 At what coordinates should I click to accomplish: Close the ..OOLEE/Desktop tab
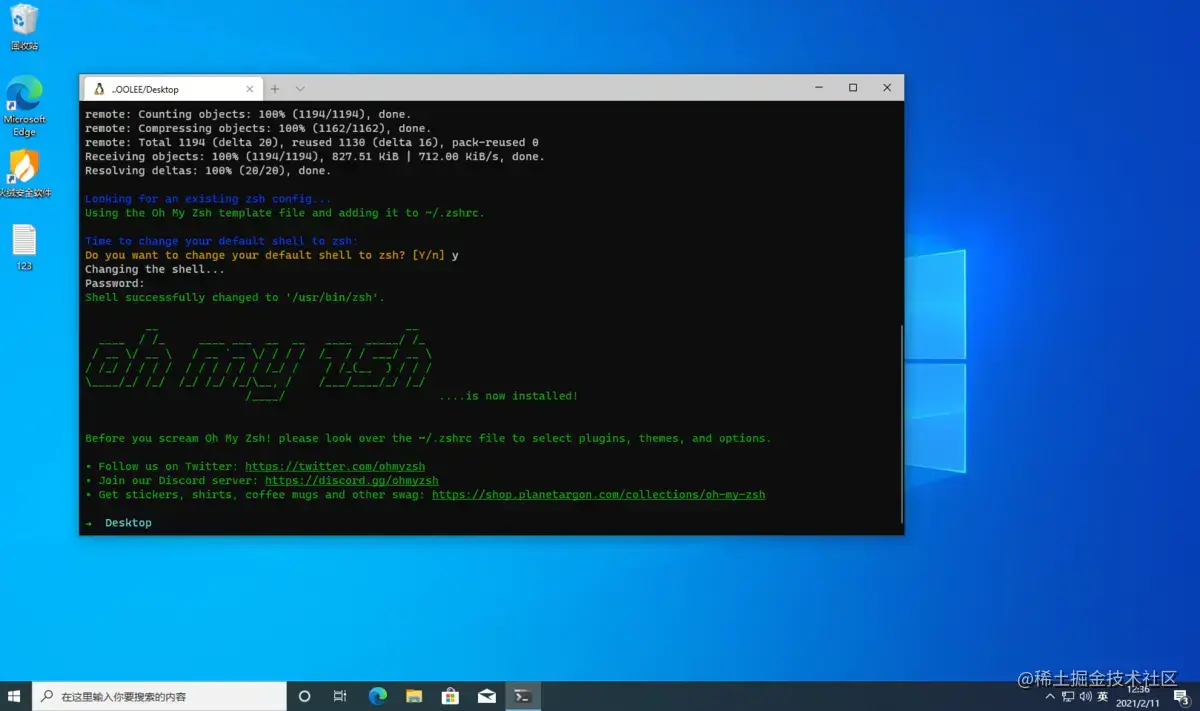(249, 89)
